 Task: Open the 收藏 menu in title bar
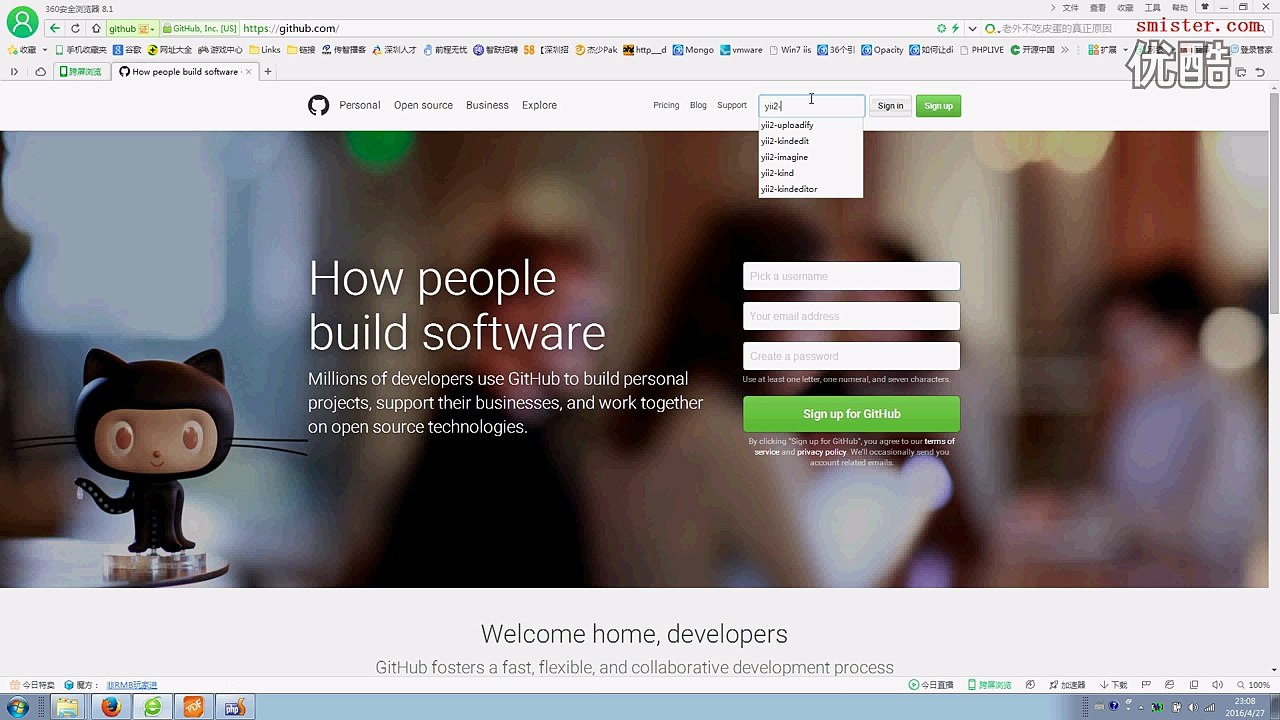tap(1125, 8)
